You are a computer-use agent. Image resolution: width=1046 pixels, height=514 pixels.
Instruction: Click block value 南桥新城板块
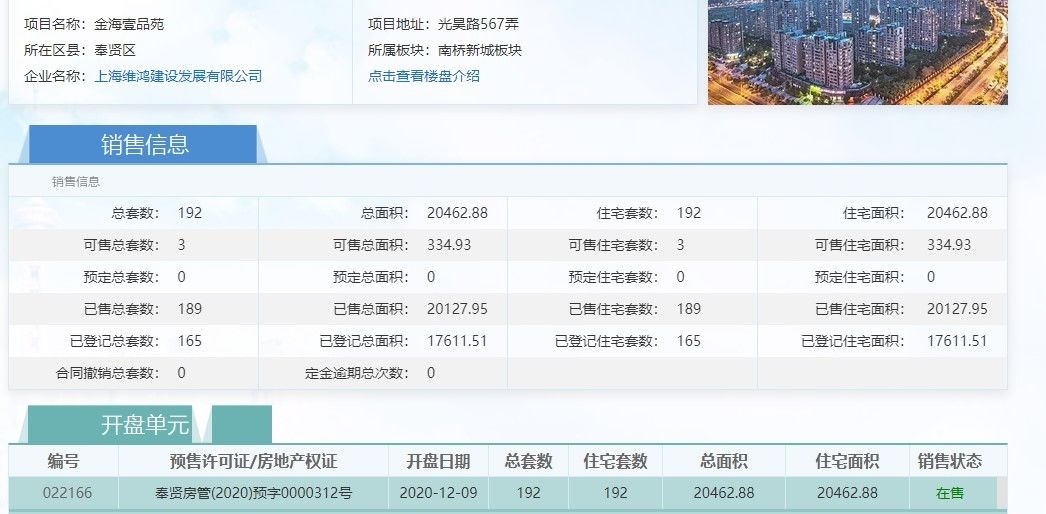click(480, 50)
